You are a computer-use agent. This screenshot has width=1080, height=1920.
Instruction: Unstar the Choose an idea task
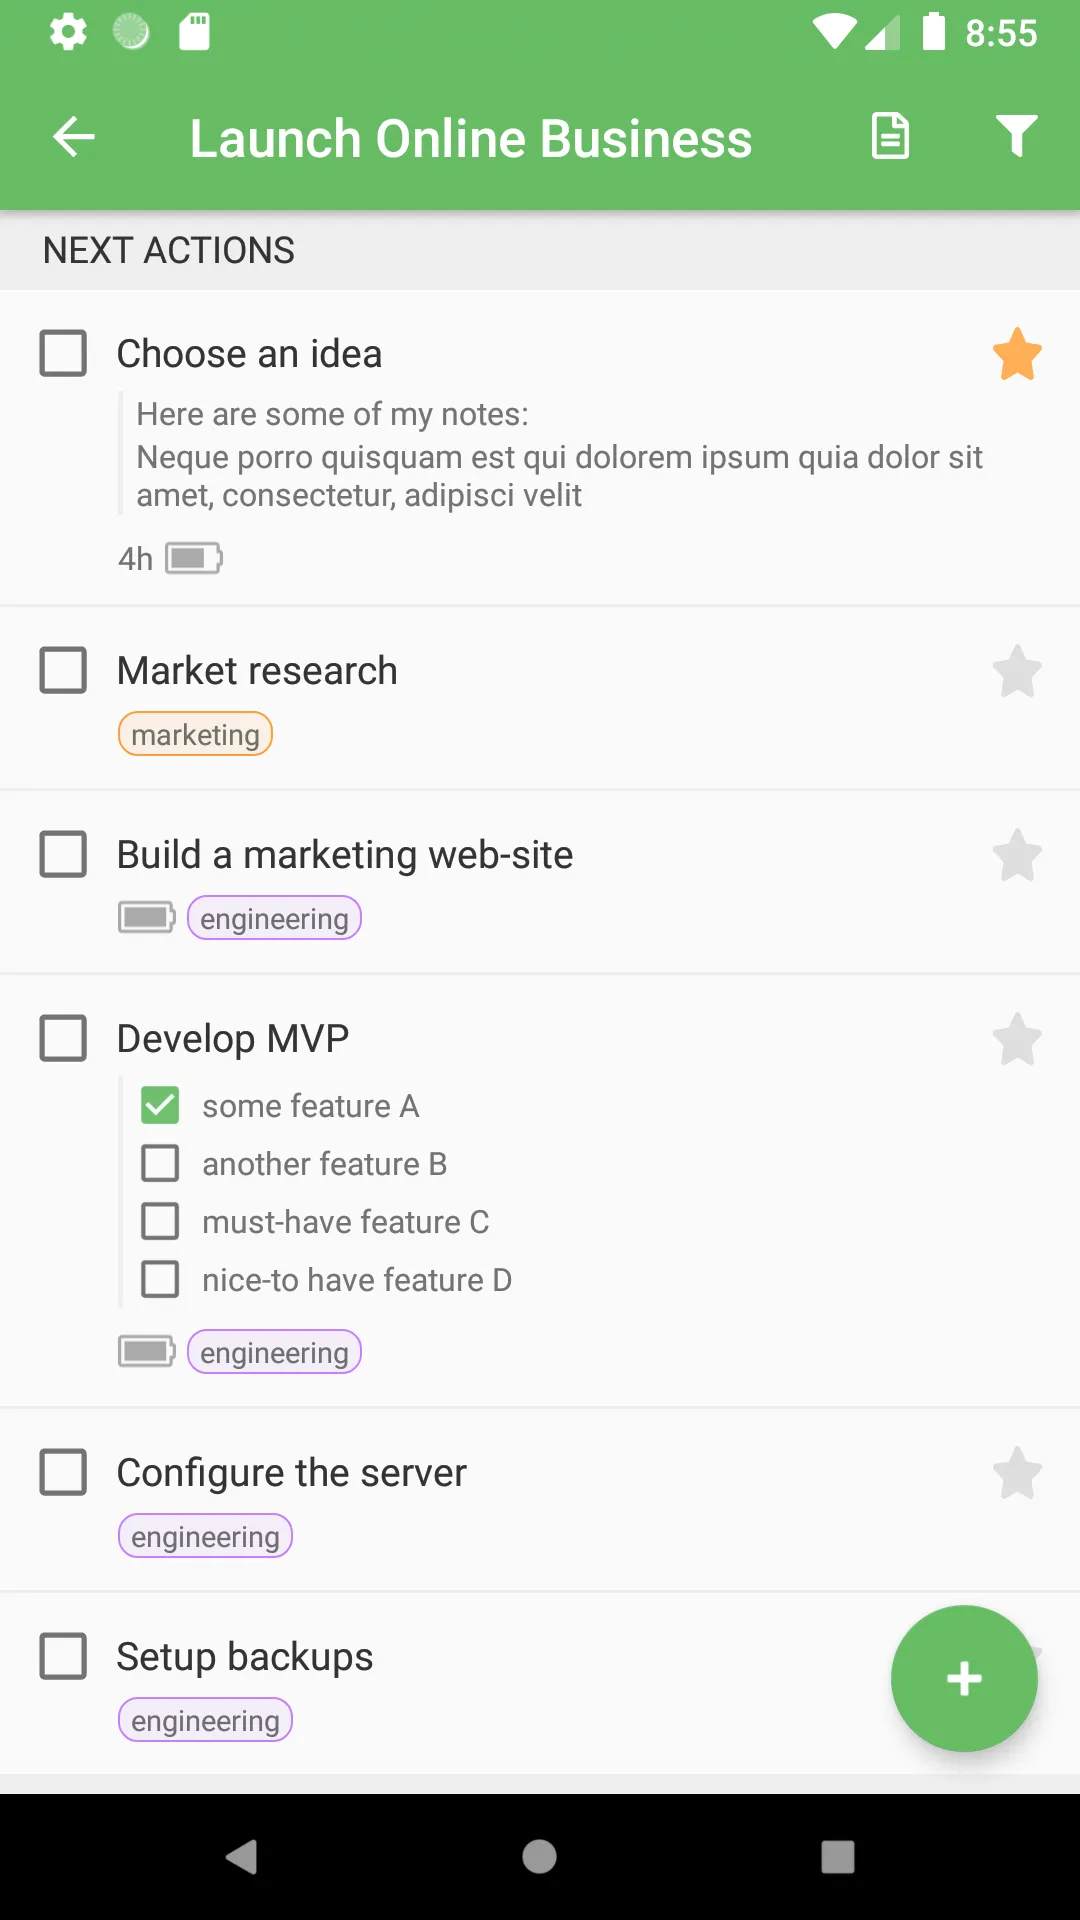click(1017, 354)
